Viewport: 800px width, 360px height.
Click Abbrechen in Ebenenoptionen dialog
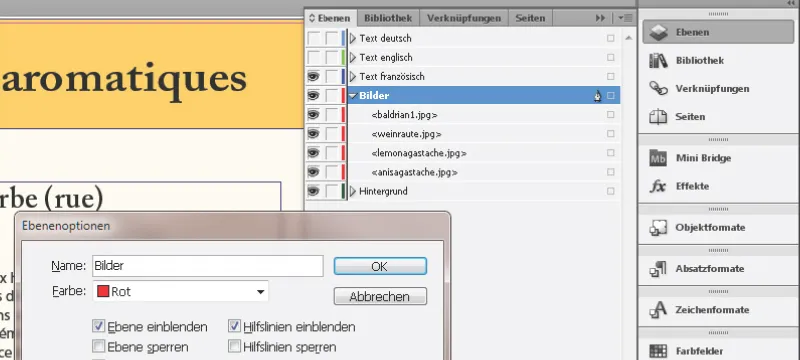click(x=380, y=296)
